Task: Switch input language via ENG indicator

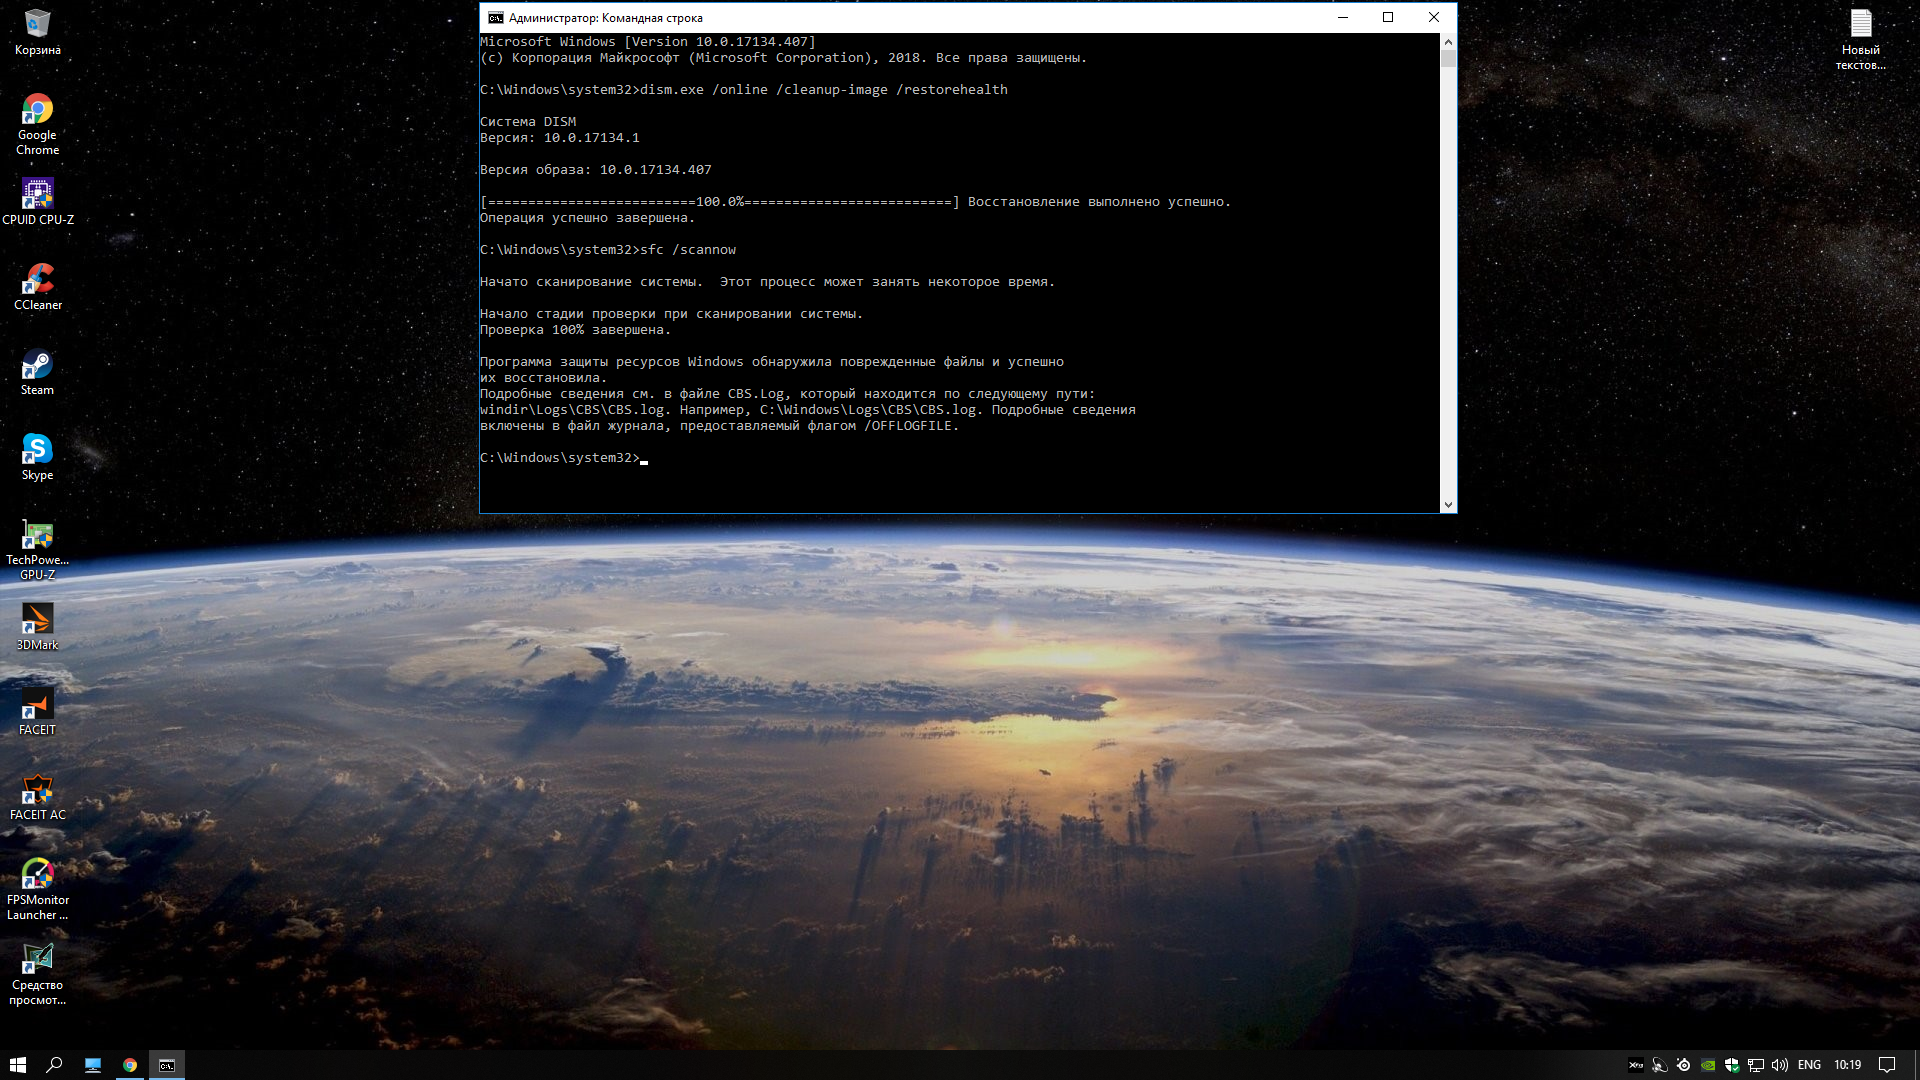Action: click(1809, 1065)
